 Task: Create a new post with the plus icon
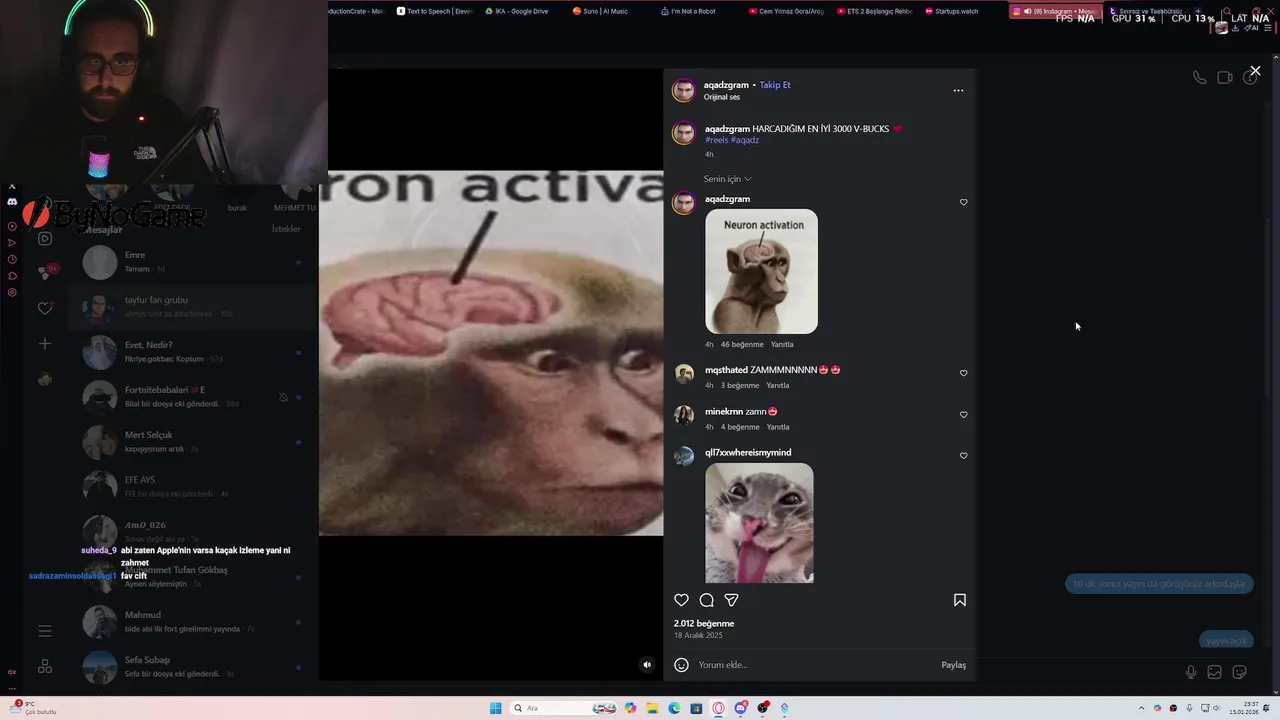[45, 344]
